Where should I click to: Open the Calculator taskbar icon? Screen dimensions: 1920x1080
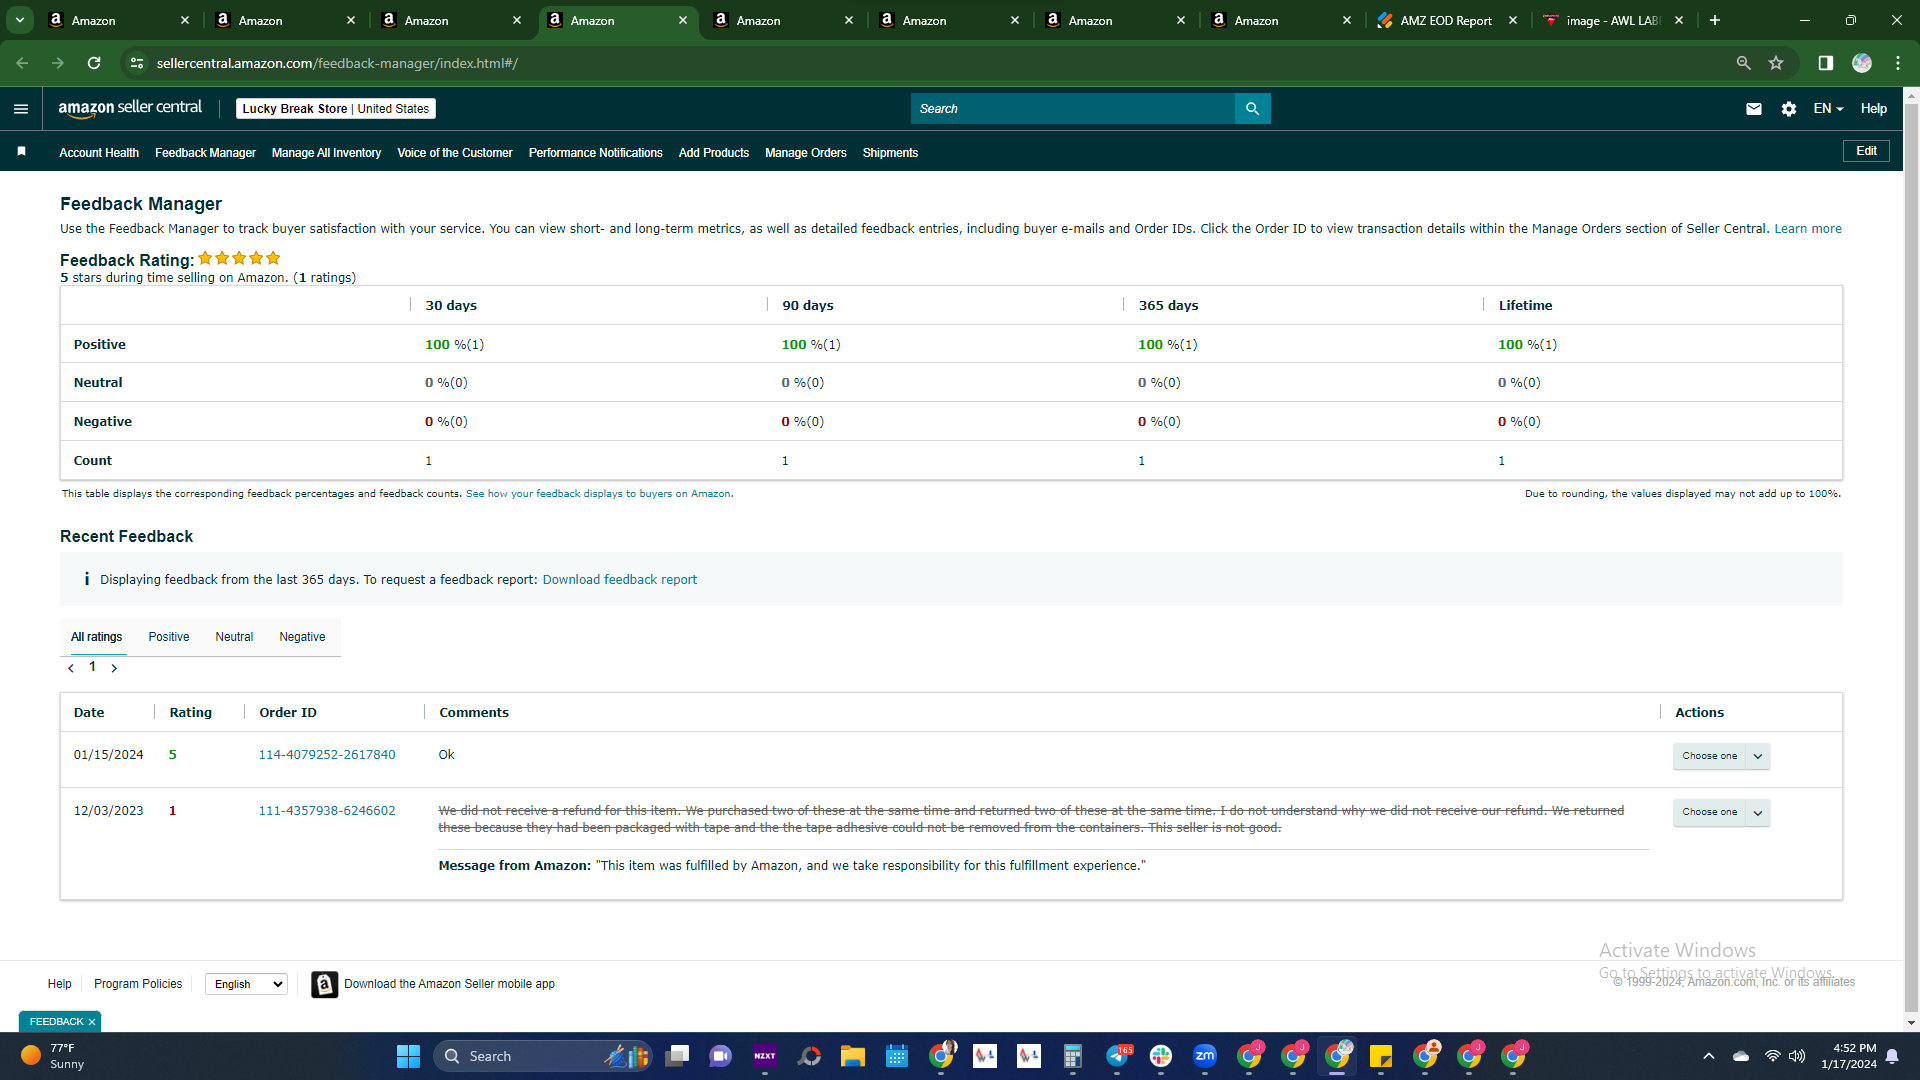(x=1073, y=1056)
